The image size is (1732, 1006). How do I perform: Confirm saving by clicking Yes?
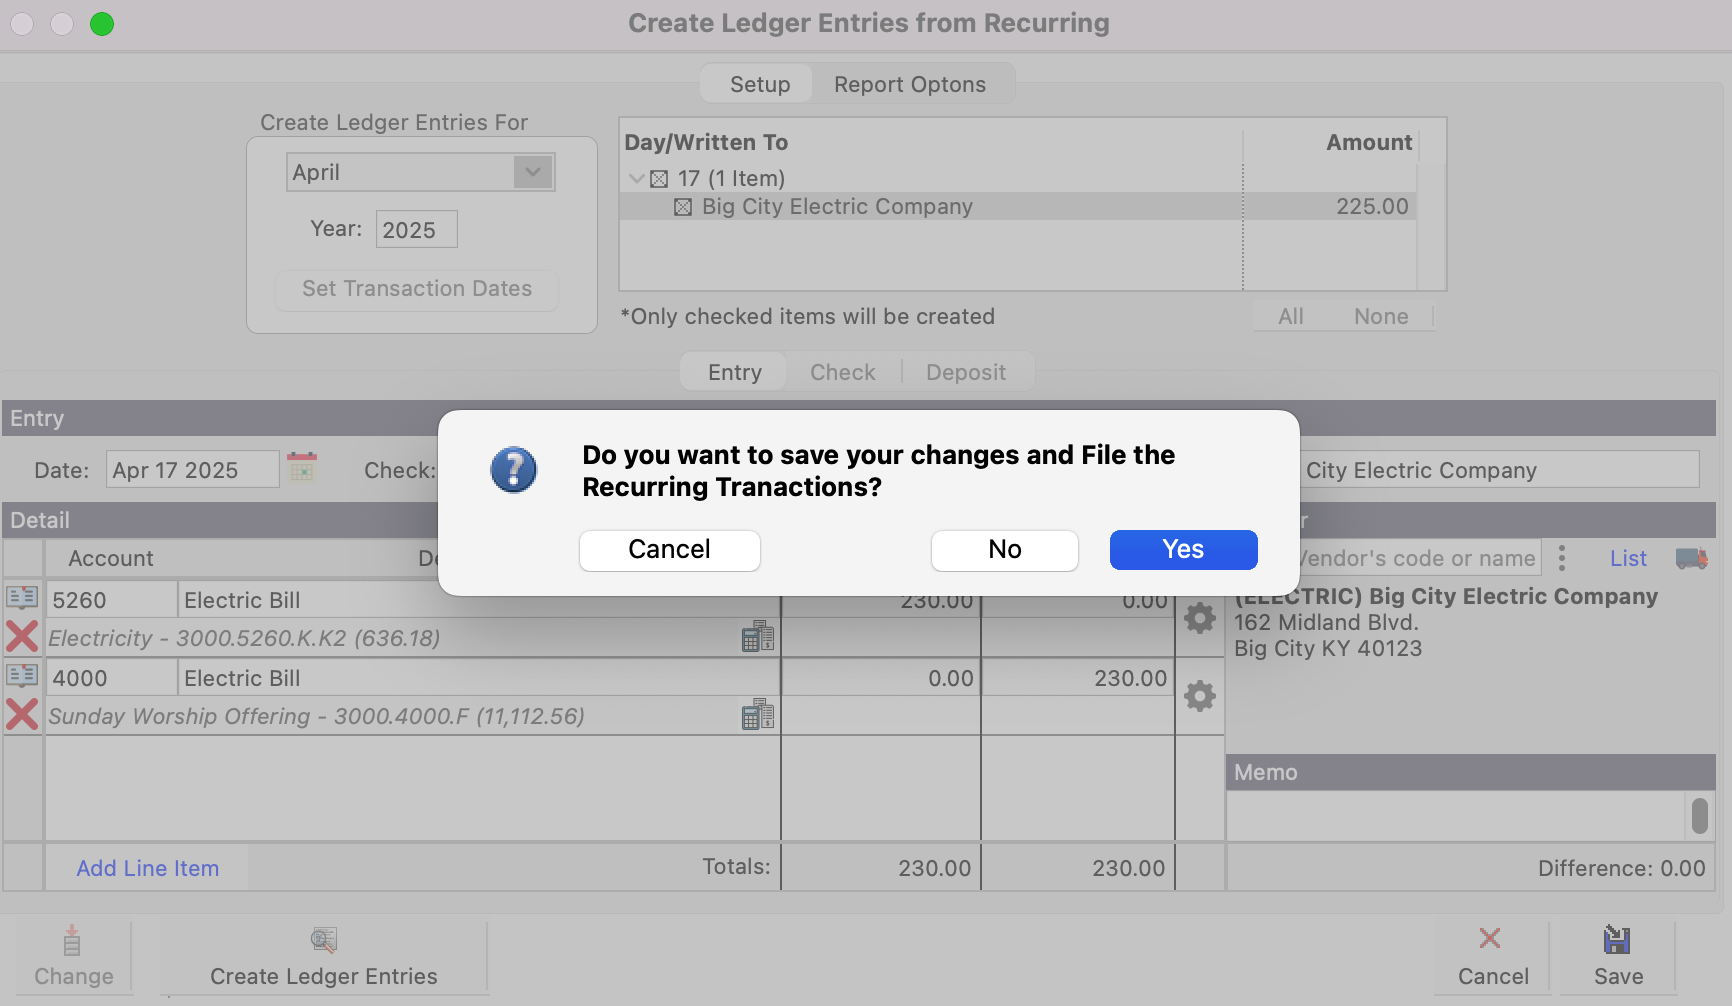pyautogui.click(x=1183, y=550)
